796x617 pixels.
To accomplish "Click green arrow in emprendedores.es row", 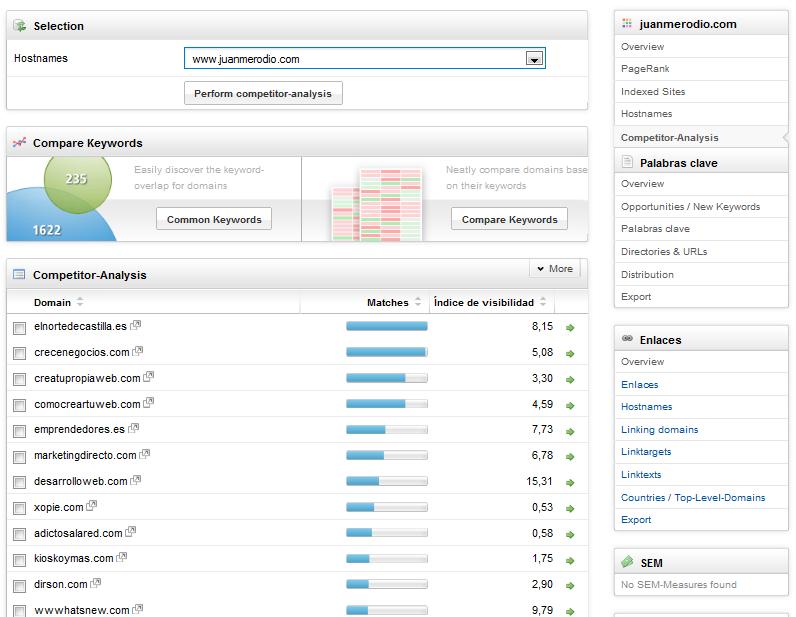I will pos(570,431).
